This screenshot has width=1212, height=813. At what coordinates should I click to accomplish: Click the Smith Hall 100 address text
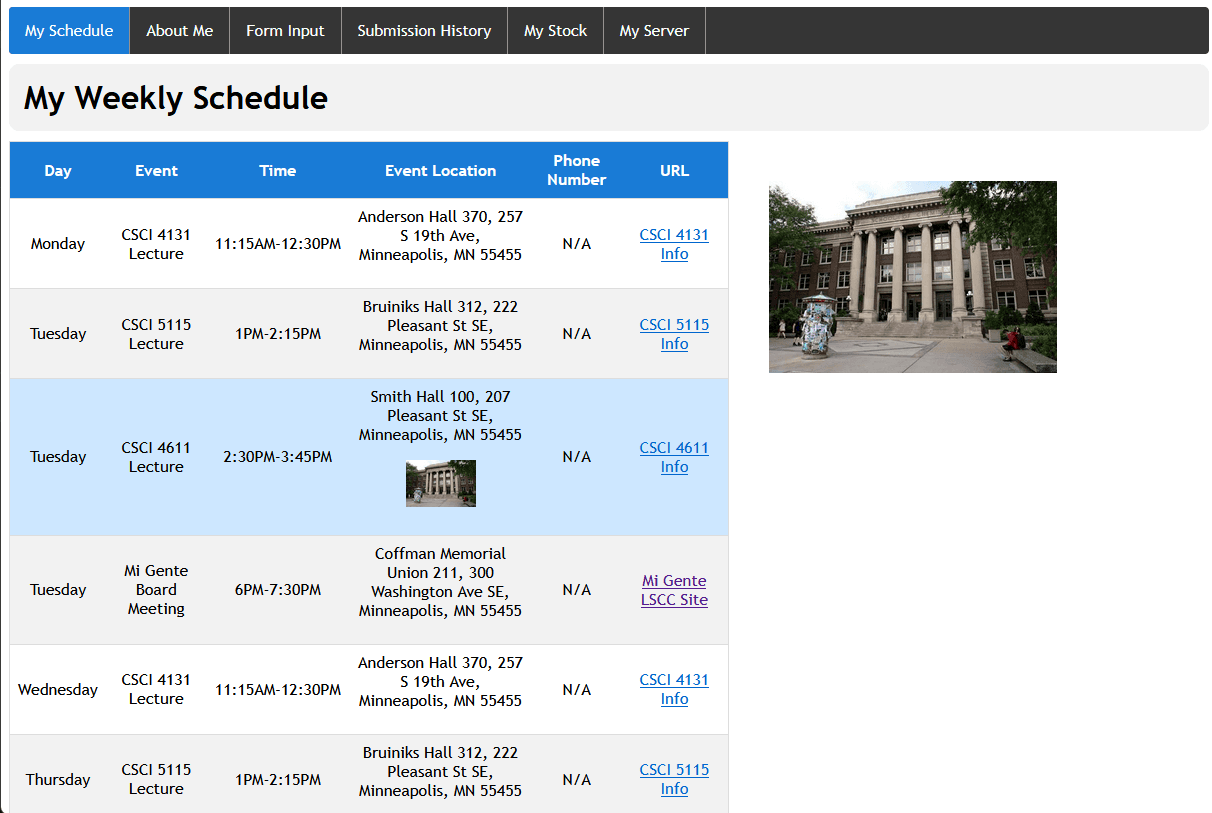coord(440,416)
